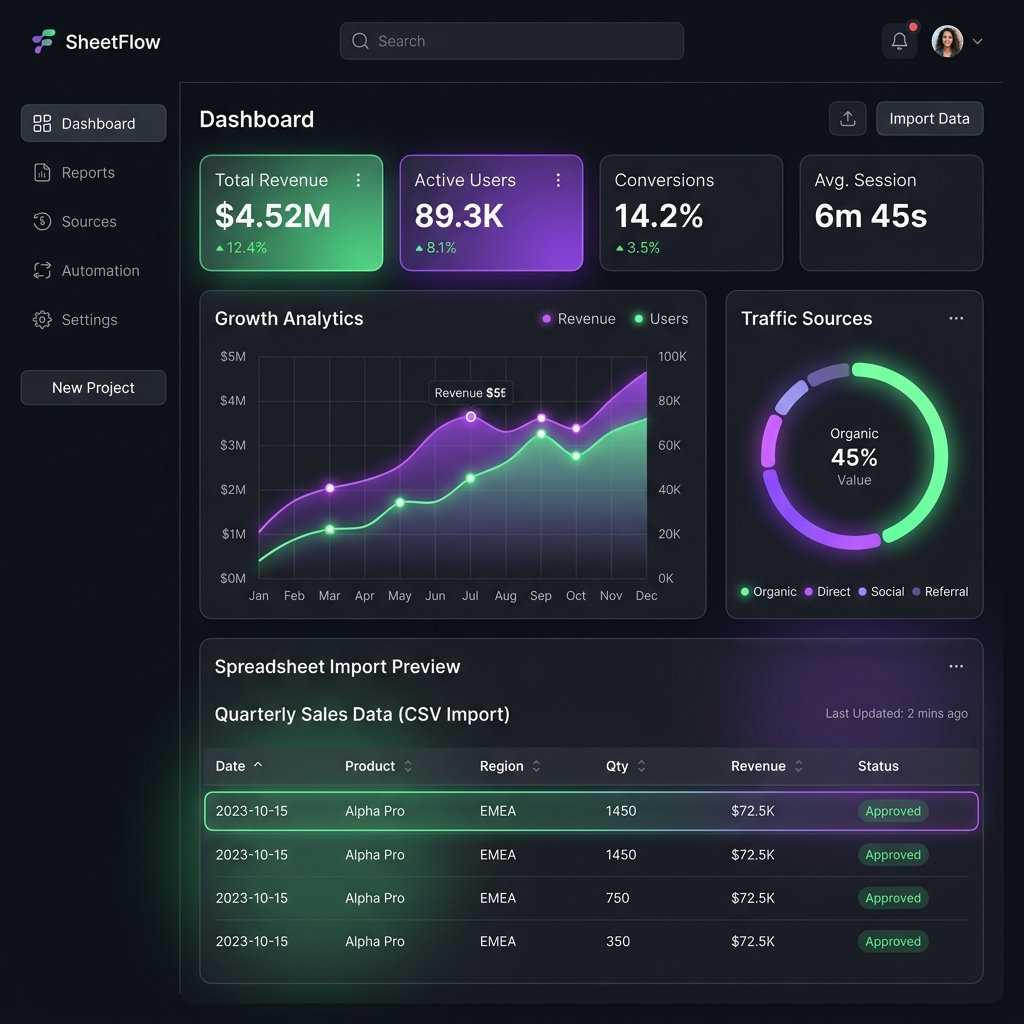Click the 'Quarterly Sales Data (CSV Import)' title
This screenshot has width=1024, height=1024.
click(362, 714)
